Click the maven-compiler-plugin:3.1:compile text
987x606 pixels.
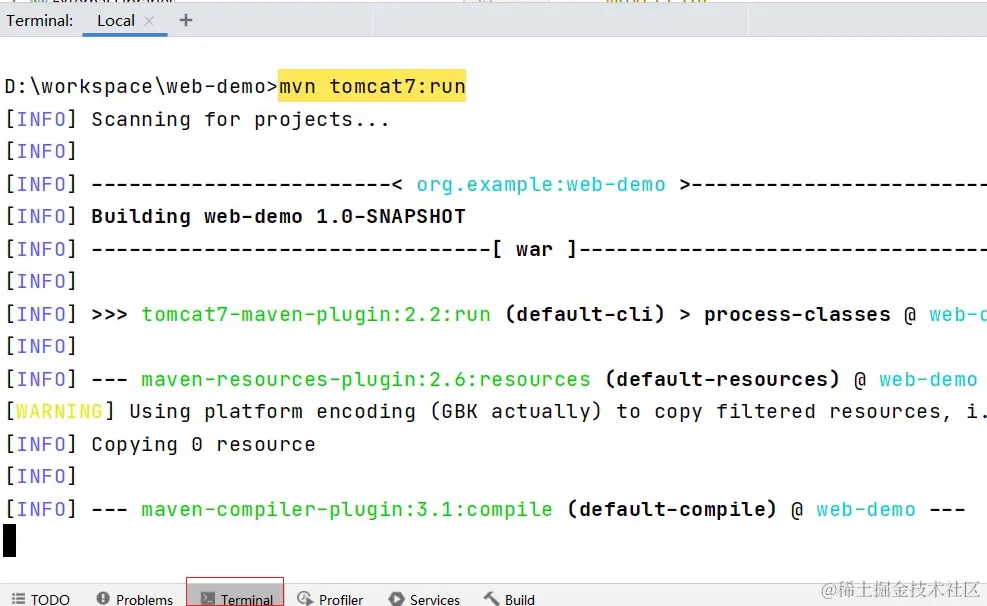pyautogui.click(x=347, y=509)
